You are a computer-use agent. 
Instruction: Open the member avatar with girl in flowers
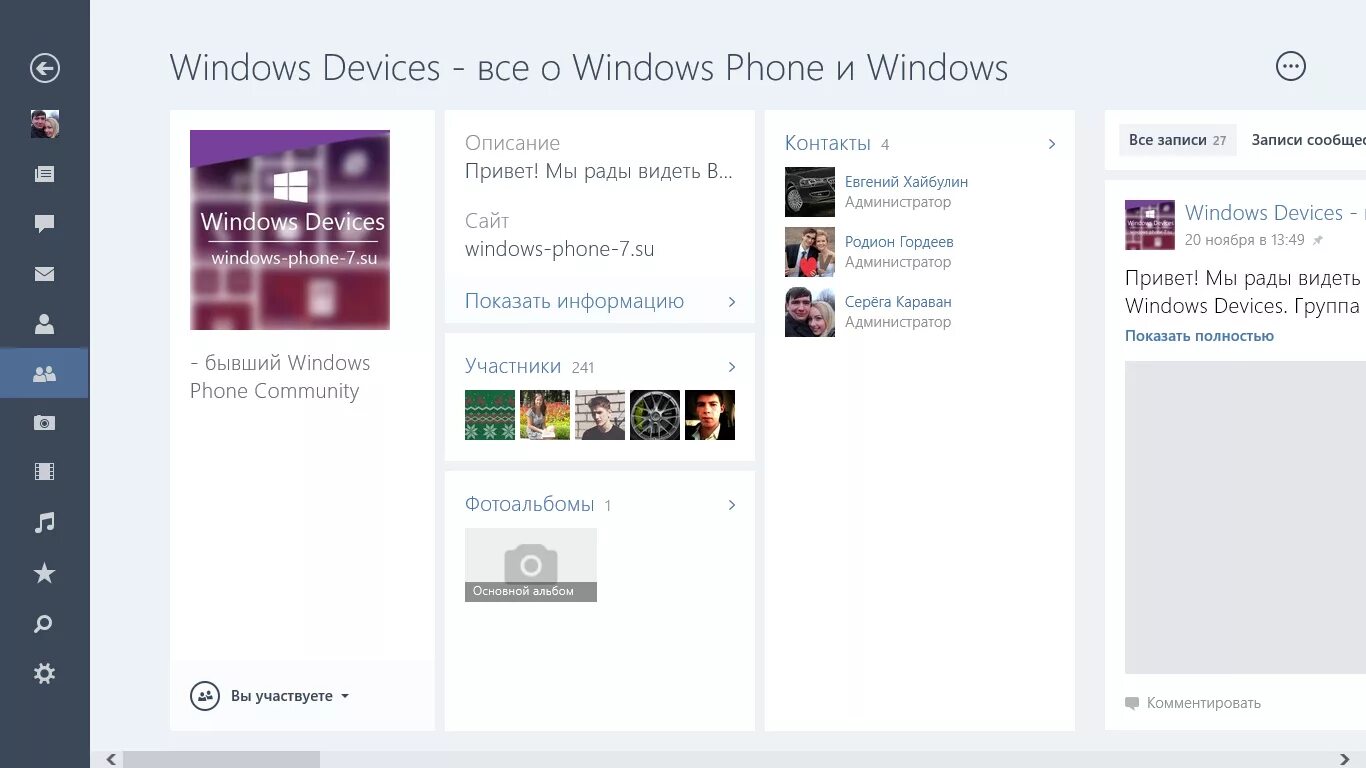(545, 415)
